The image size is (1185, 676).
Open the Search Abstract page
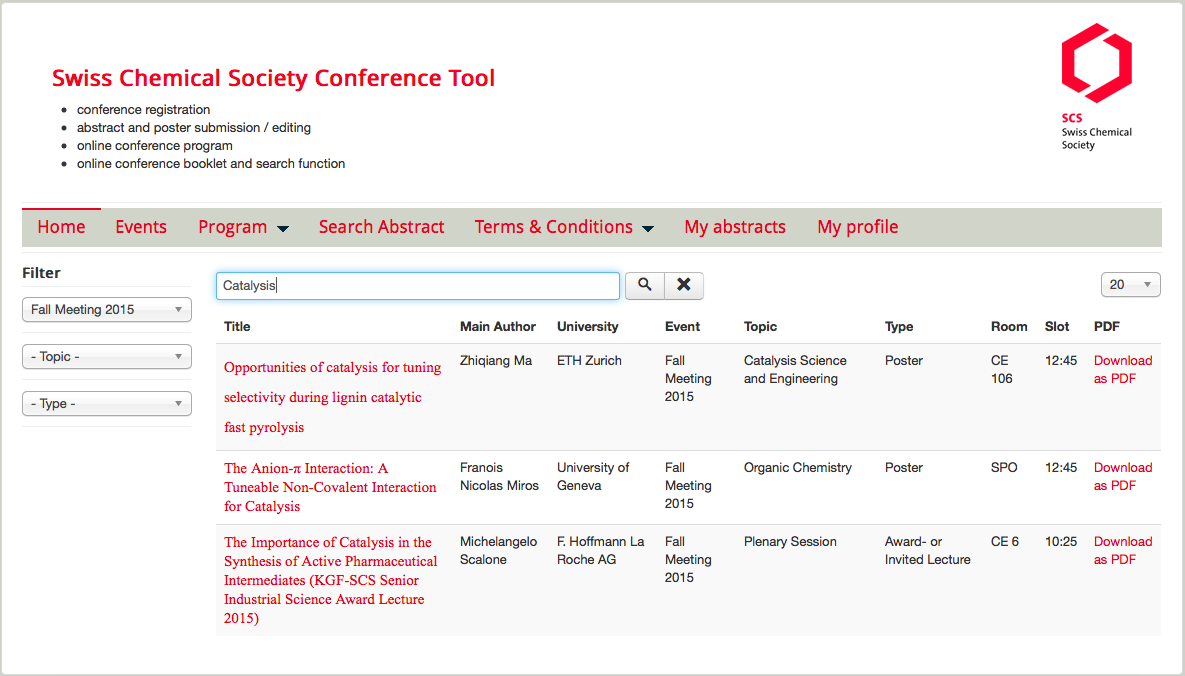[x=381, y=227]
